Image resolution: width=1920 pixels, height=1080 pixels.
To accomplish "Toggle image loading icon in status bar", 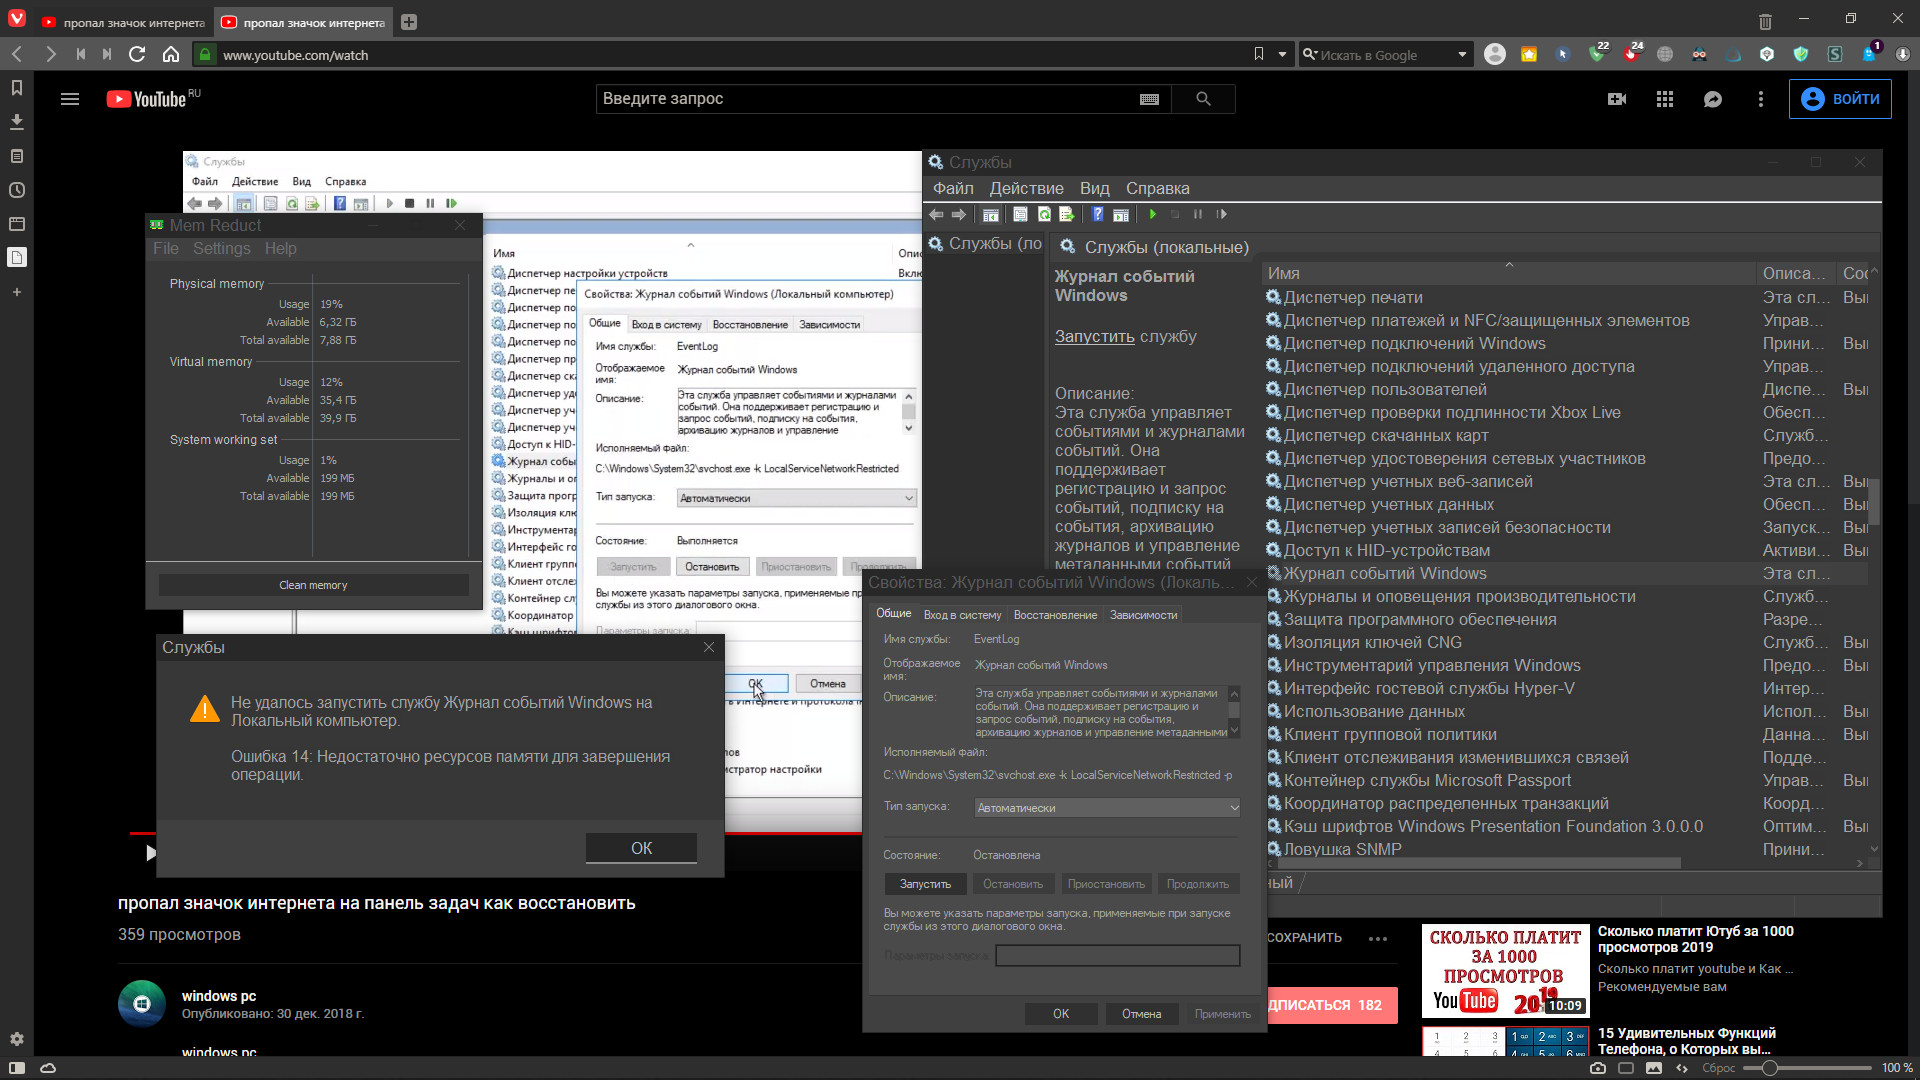I will click(1654, 1068).
